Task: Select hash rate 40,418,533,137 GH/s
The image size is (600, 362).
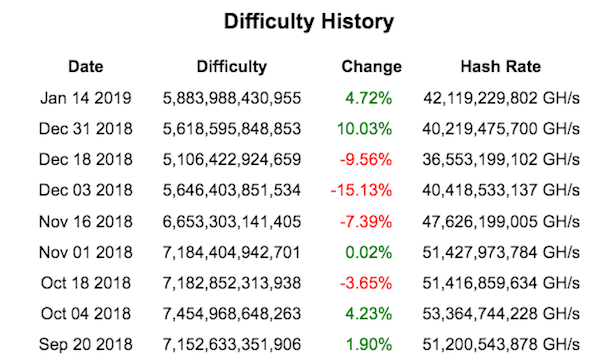Action: coord(501,190)
